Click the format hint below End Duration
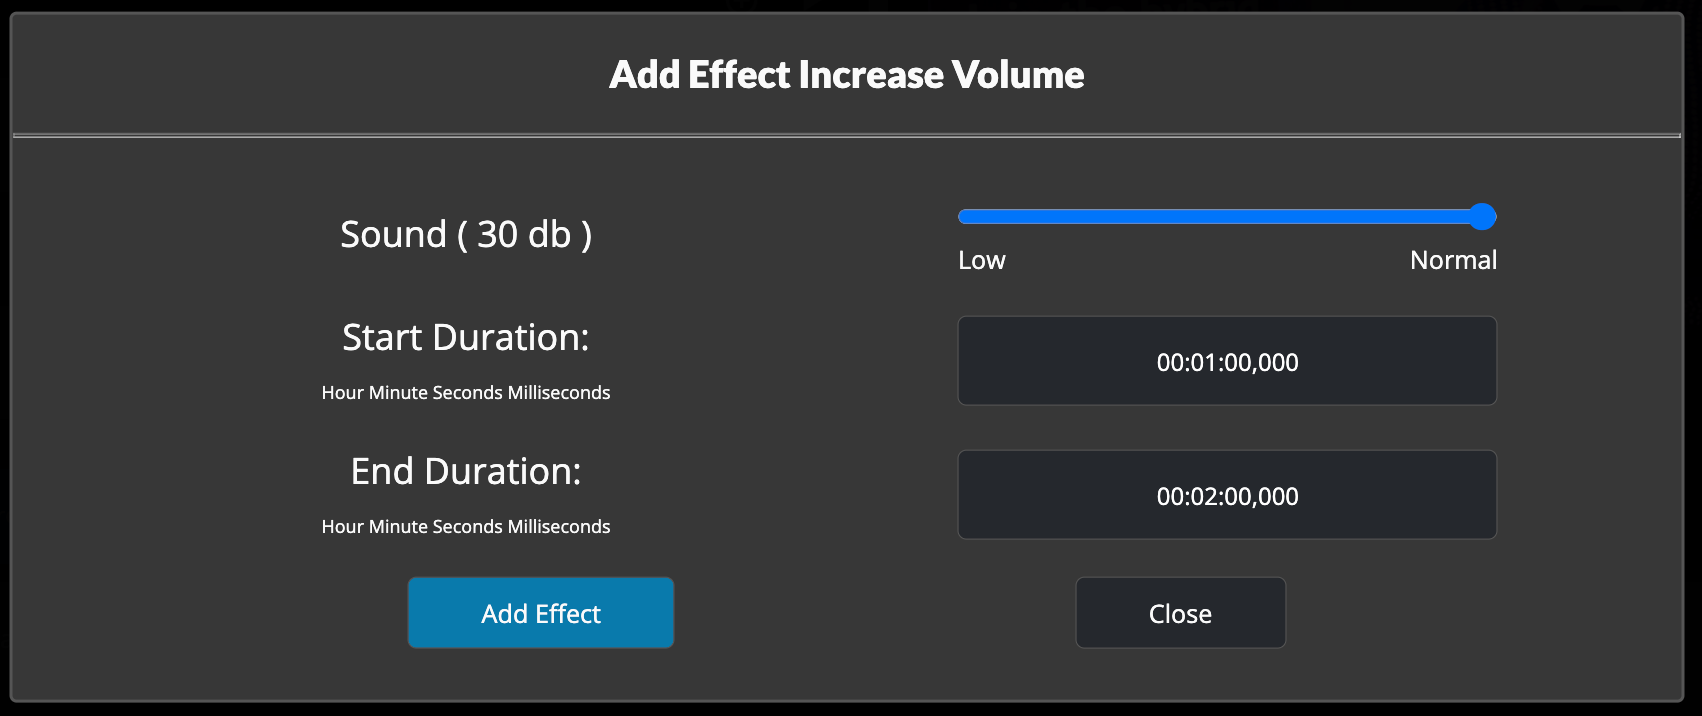The height and width of the screenshot is (716, 1702). pyautogui.click(x=466, y=527)
